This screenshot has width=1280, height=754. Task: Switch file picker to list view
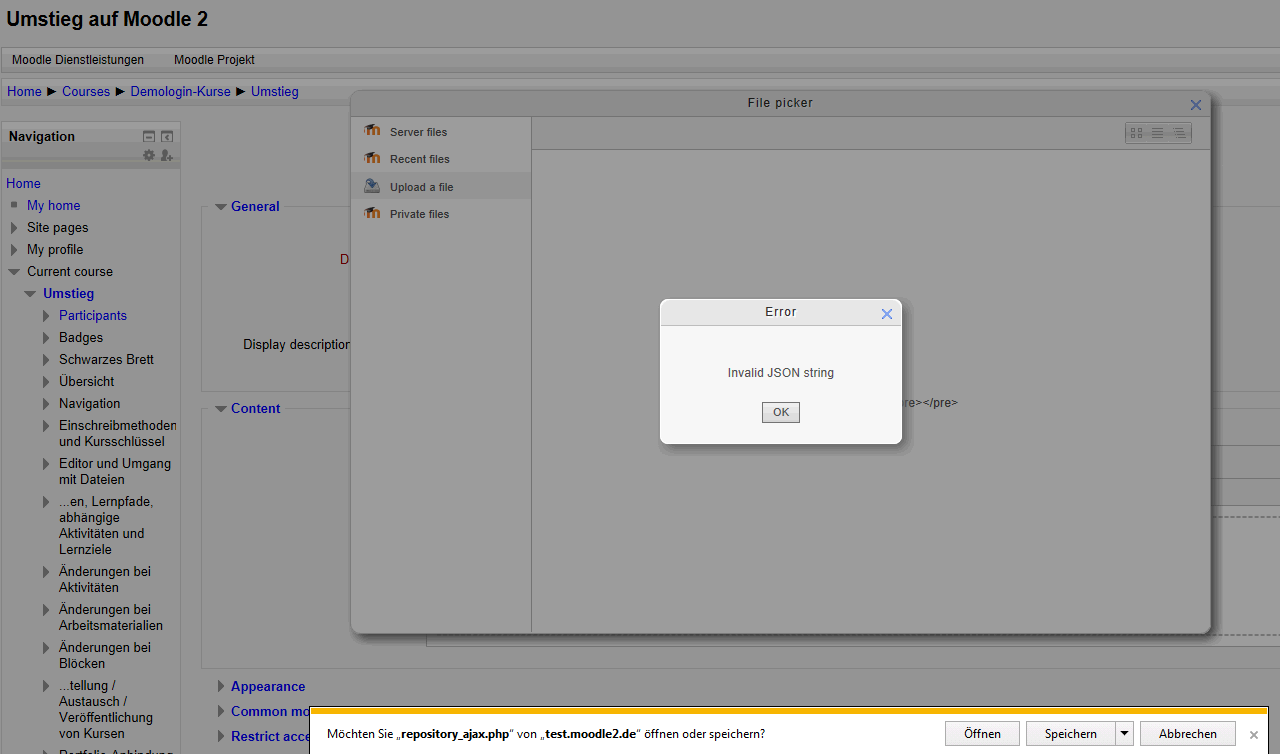point(1157,133)
